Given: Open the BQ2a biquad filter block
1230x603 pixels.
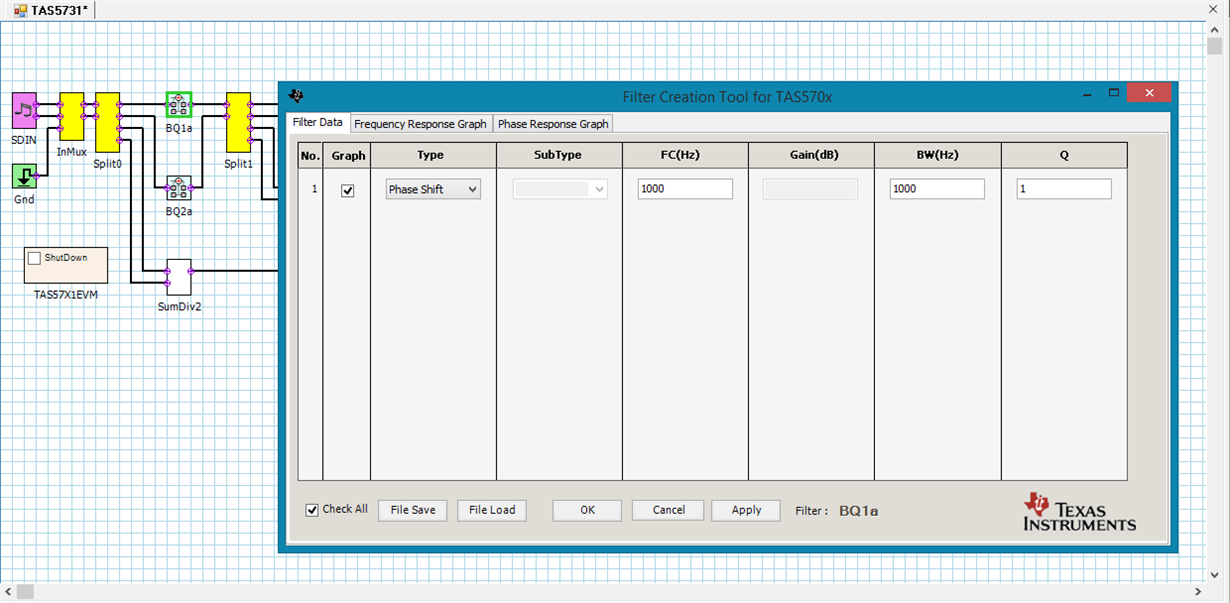Looking at the screenshot, I should coord(179,188).
